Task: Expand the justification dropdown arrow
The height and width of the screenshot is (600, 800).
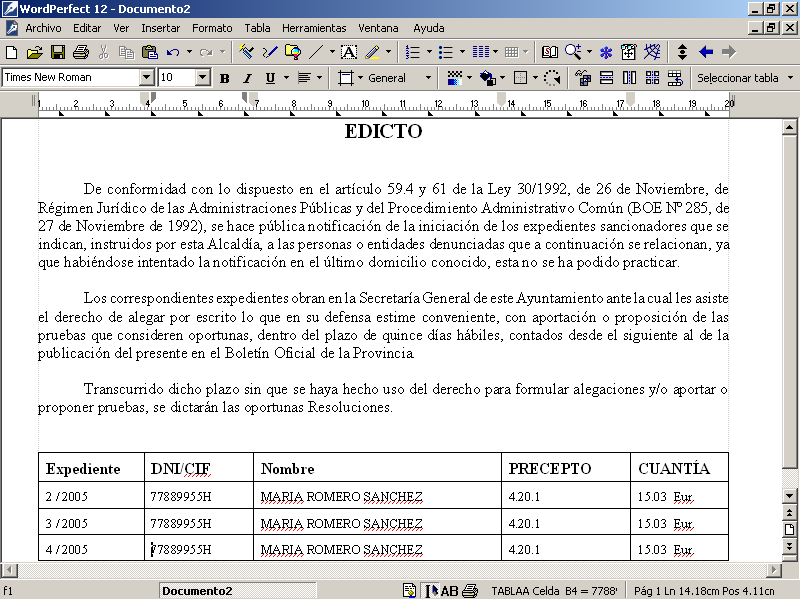Action: pyautogui.click(x=319, y=77)
